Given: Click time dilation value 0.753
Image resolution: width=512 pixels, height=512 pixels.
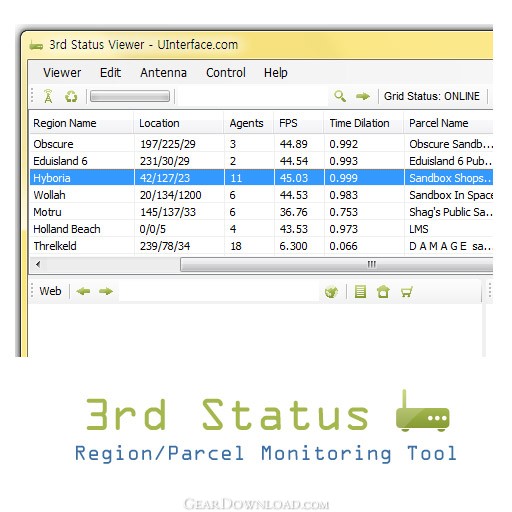Looking at the screenshot, I should [343, 212].
